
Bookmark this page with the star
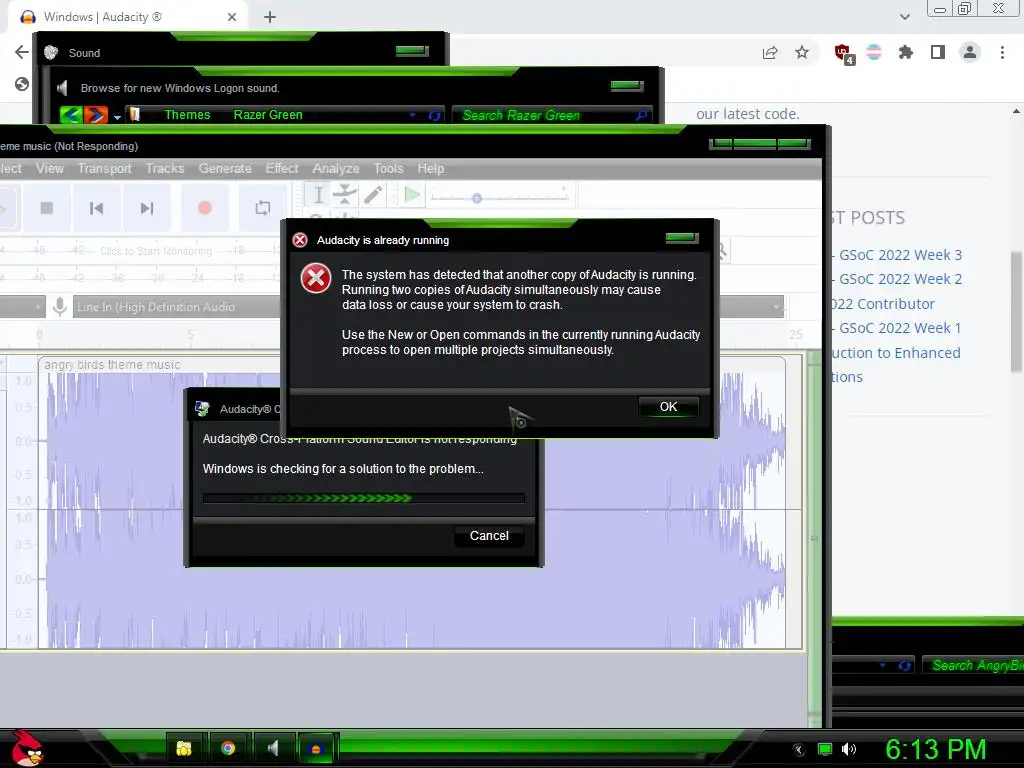tap(802, 52)
